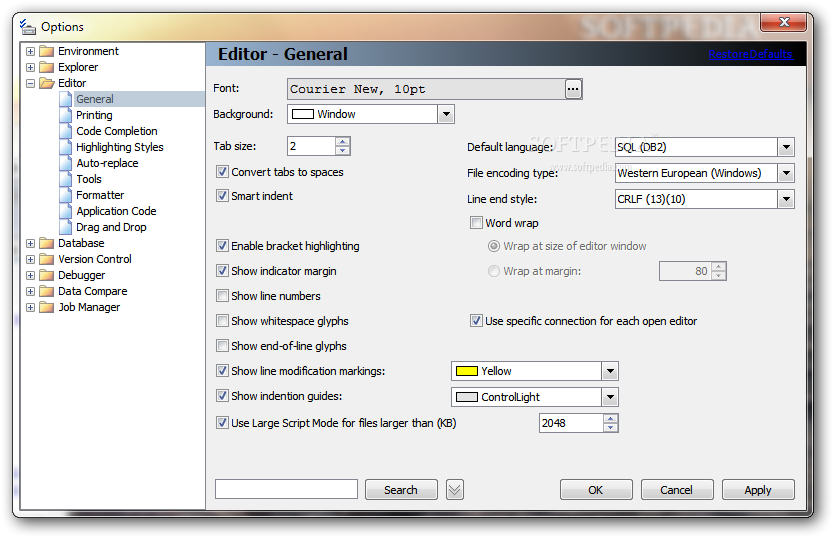
Task: Open the ControlLight guide color dropdown
Action: click(610, 397)
